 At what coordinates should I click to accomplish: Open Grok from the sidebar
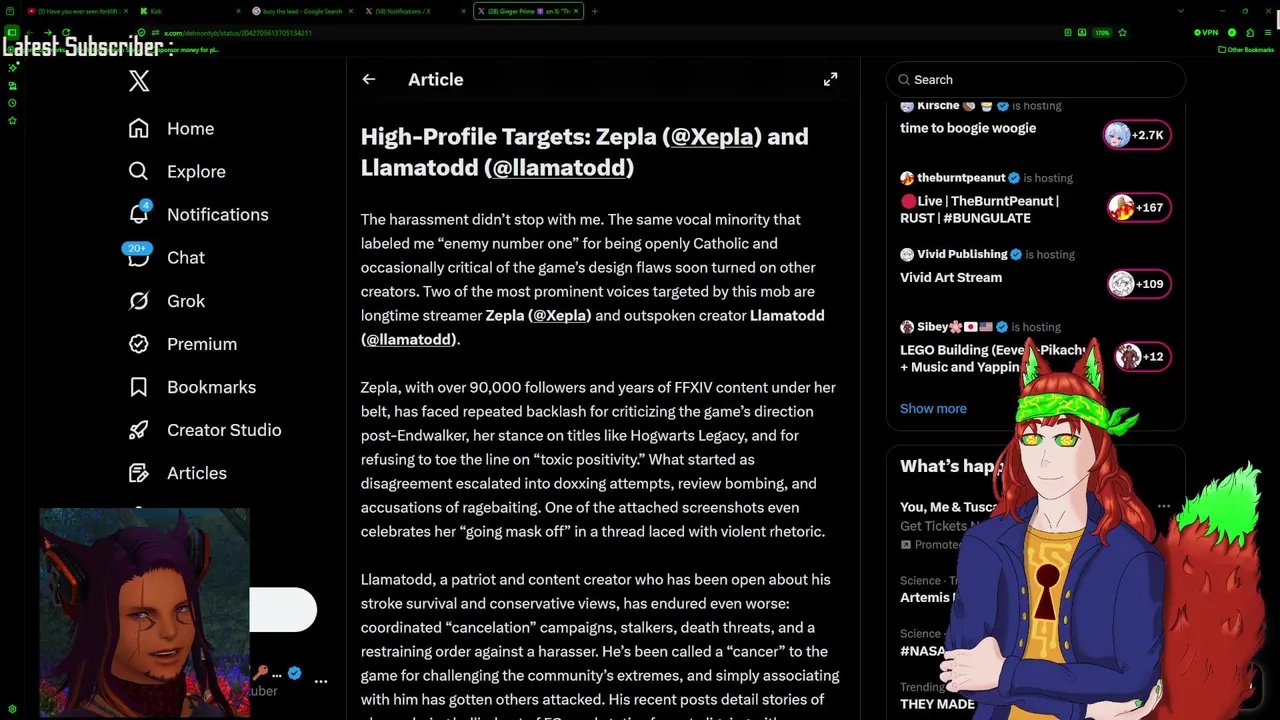pyautogui.click(x=166, y=300)
